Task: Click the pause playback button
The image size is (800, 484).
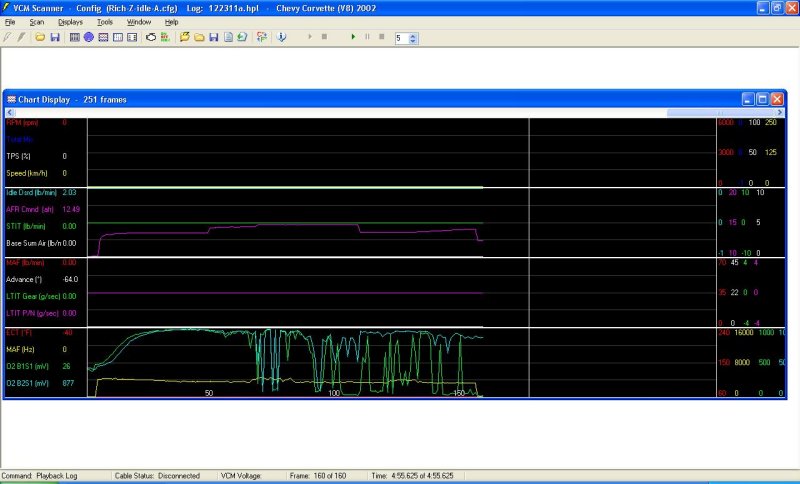Action: (367, 37)
